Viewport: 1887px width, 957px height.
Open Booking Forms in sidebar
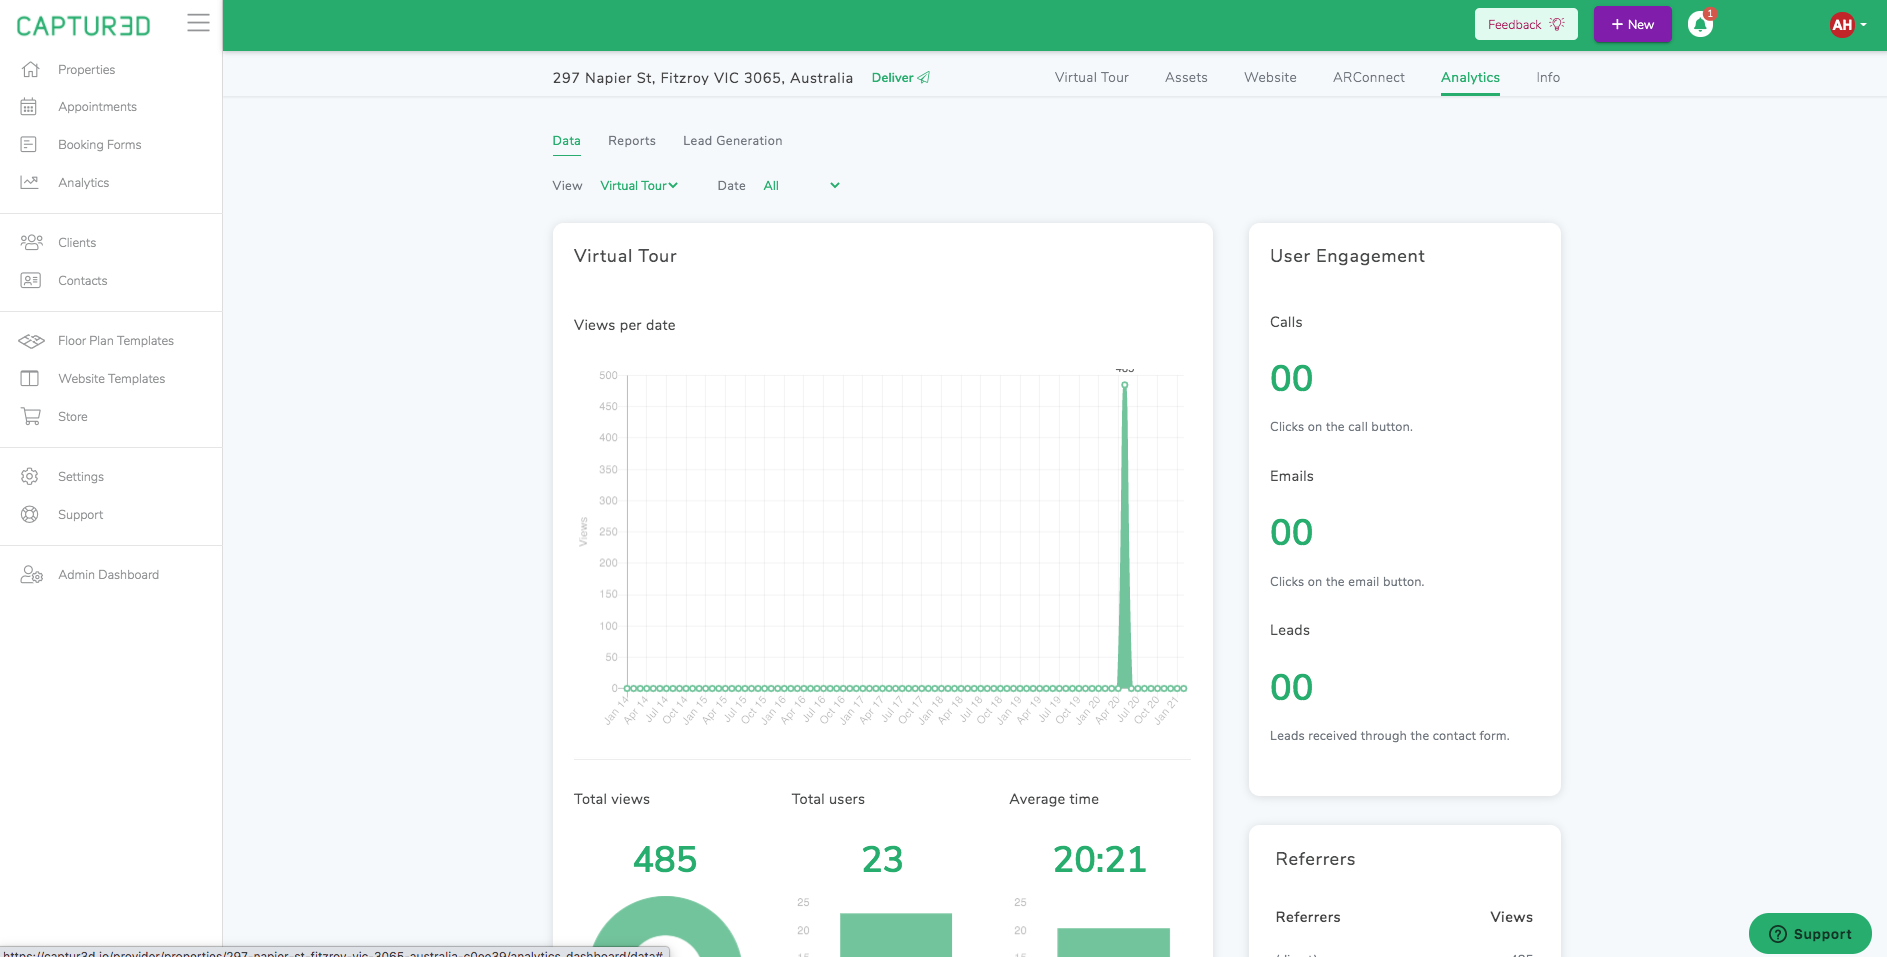tap(99, 145)
